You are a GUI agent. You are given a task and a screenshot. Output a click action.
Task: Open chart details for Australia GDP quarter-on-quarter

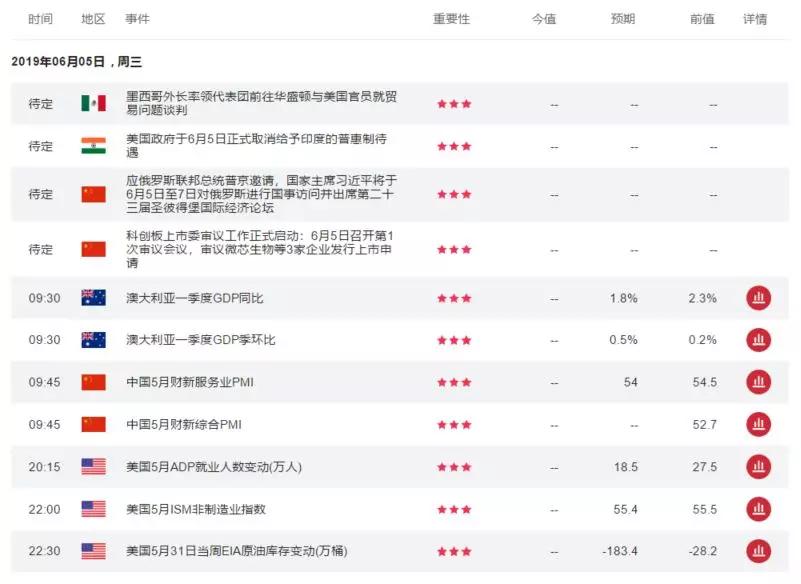point(758,340)
